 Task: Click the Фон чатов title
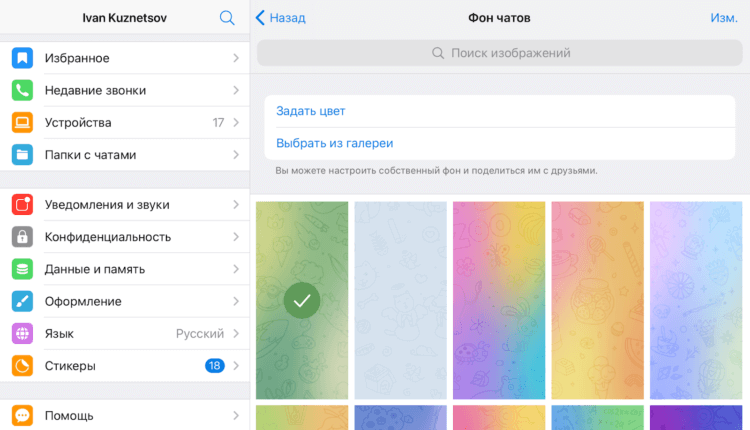(x=499, y=18)
